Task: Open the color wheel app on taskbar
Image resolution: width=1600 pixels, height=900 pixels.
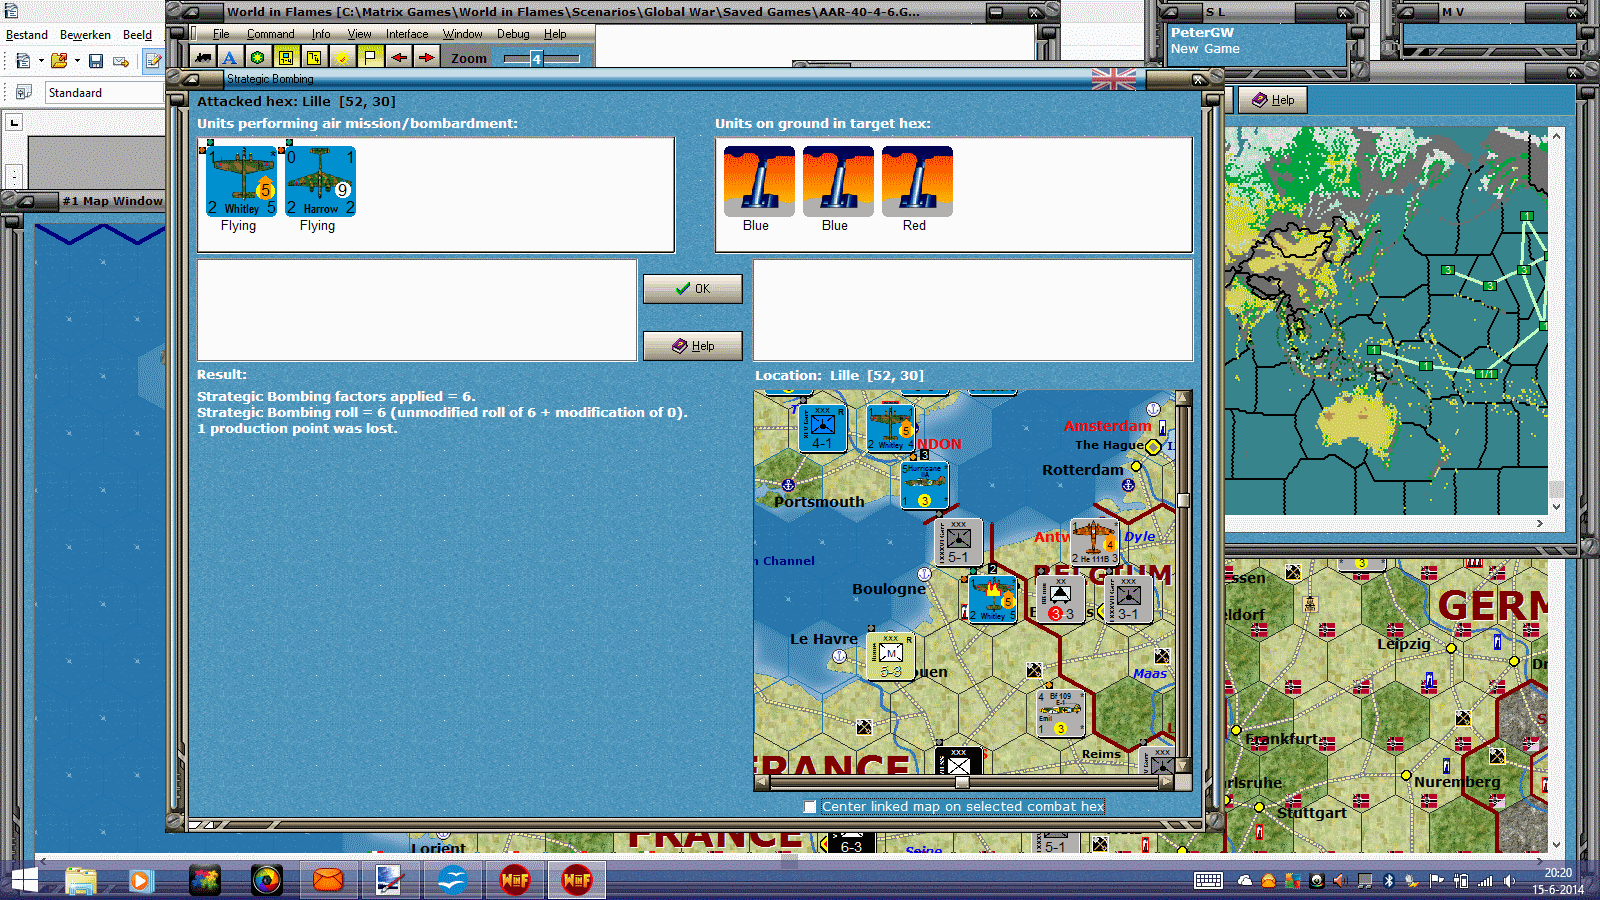Action: click(266, 881)
